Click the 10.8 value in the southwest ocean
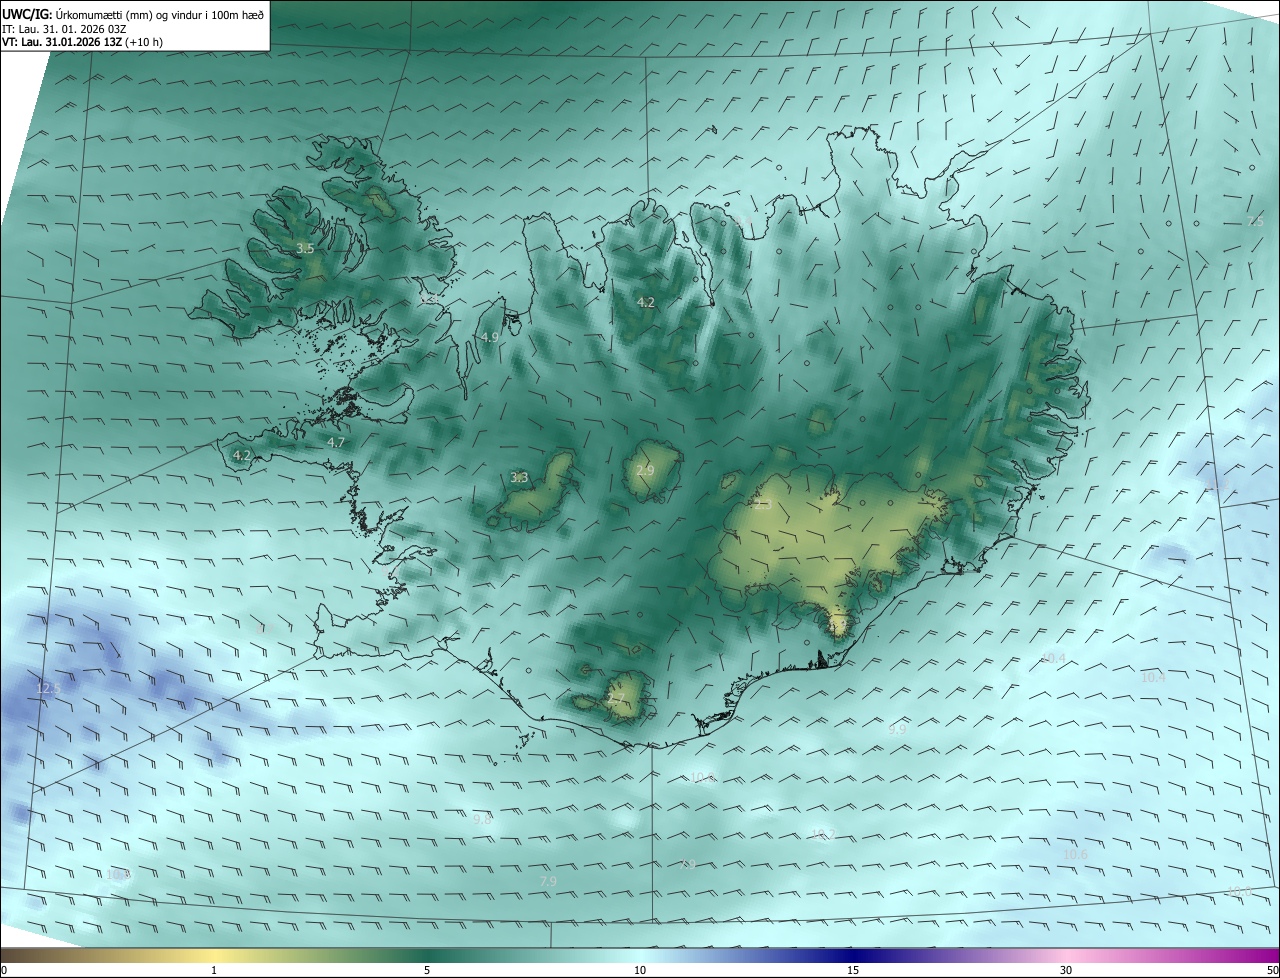This screenshot has height=978, width=1280. pos(119,875)
